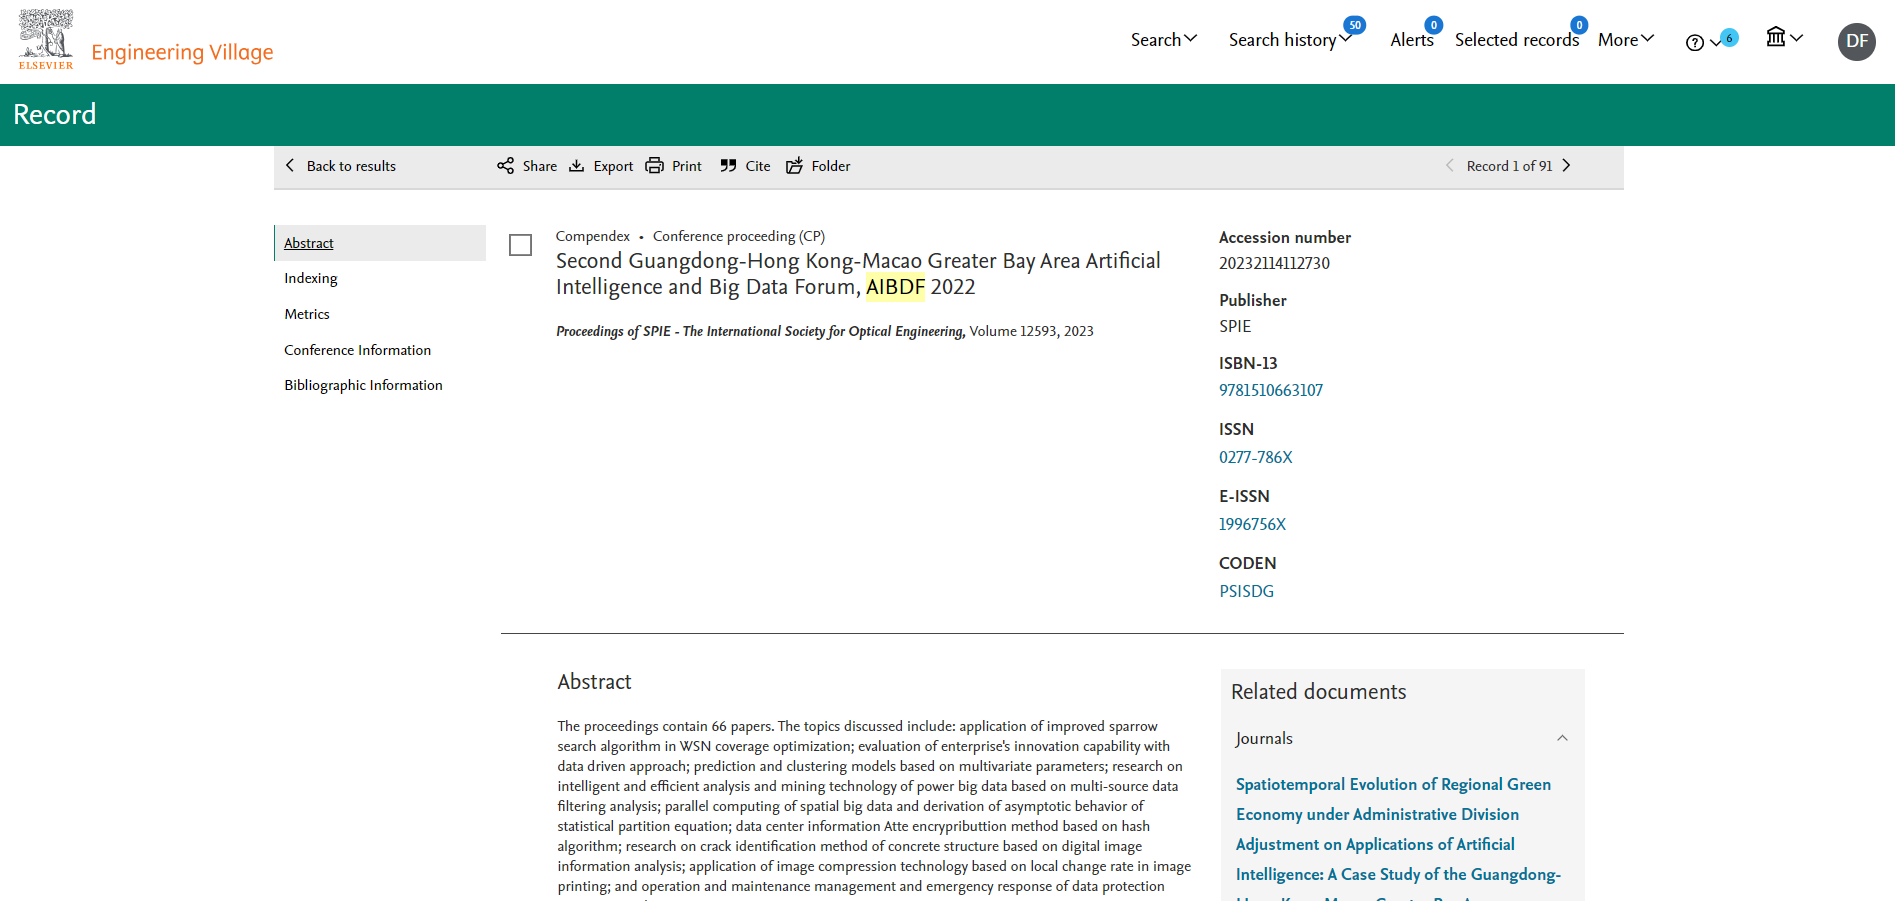The image size is (1895, 901).
Task: Open the Engineering Village home link
Action: [182, 52]
